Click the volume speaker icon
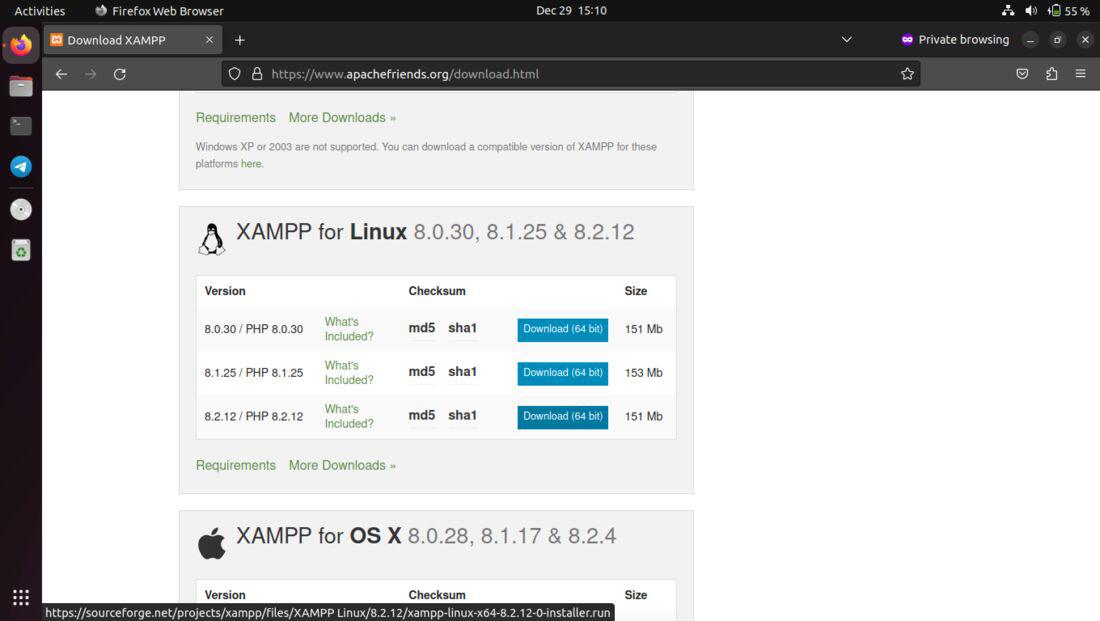This screenshot has height=621, width=1100. pos(1031,11)
